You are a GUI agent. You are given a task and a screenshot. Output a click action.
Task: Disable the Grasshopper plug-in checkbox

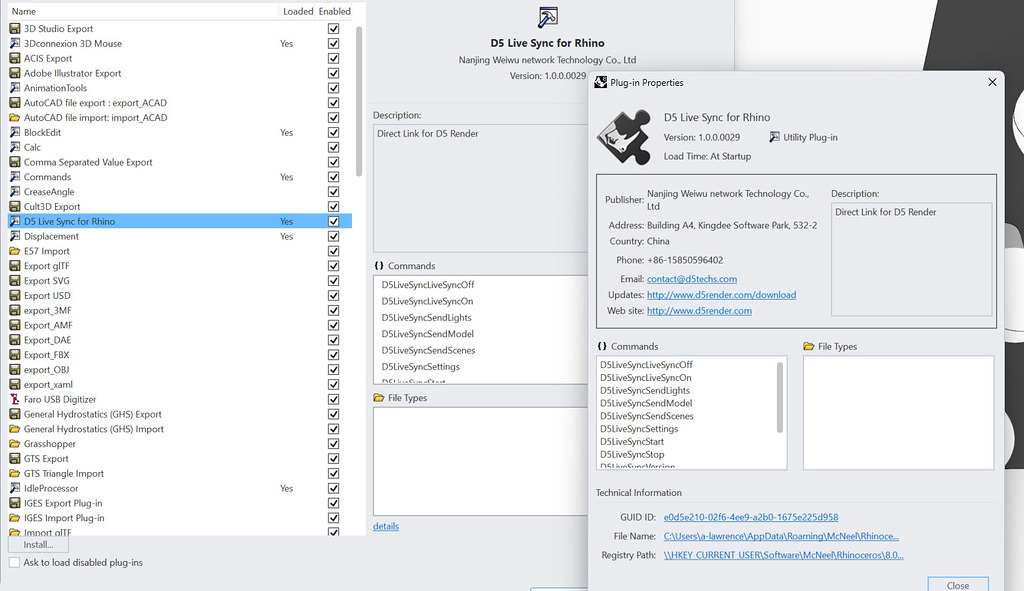pos(333,443)
